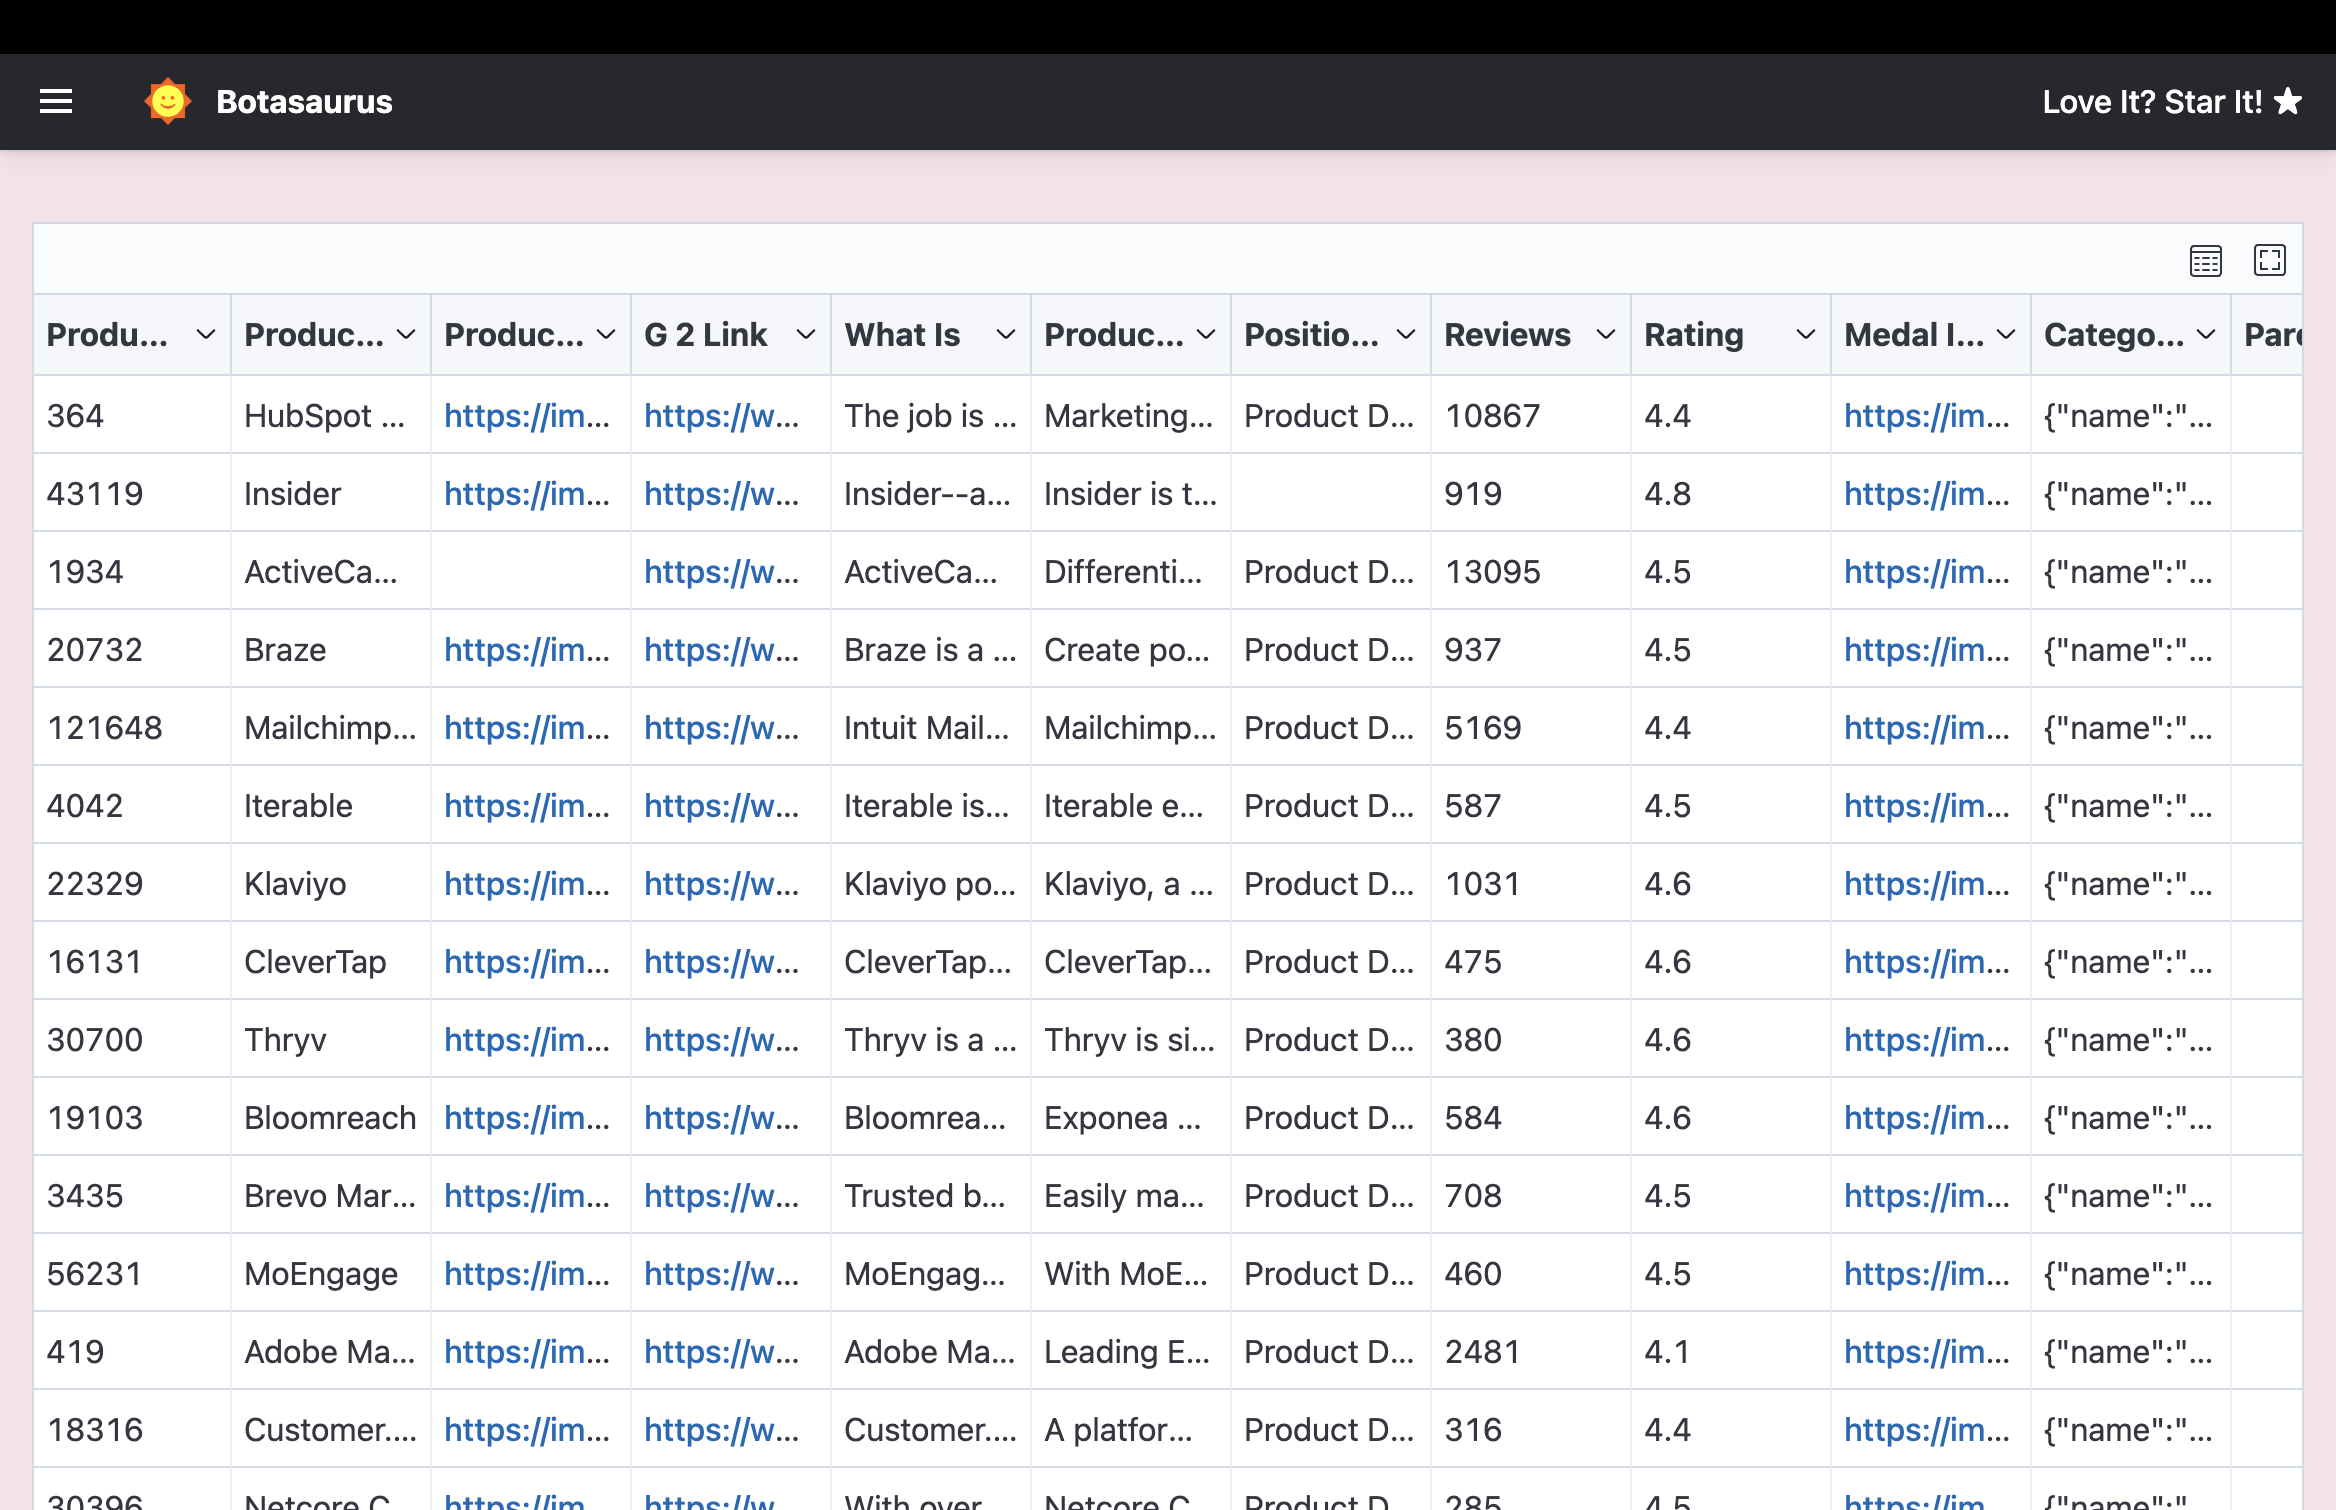Open the Reviews column chevron menu
The height and width of the screenshot is (1510, 2336).
click(x=1605, y=335)
